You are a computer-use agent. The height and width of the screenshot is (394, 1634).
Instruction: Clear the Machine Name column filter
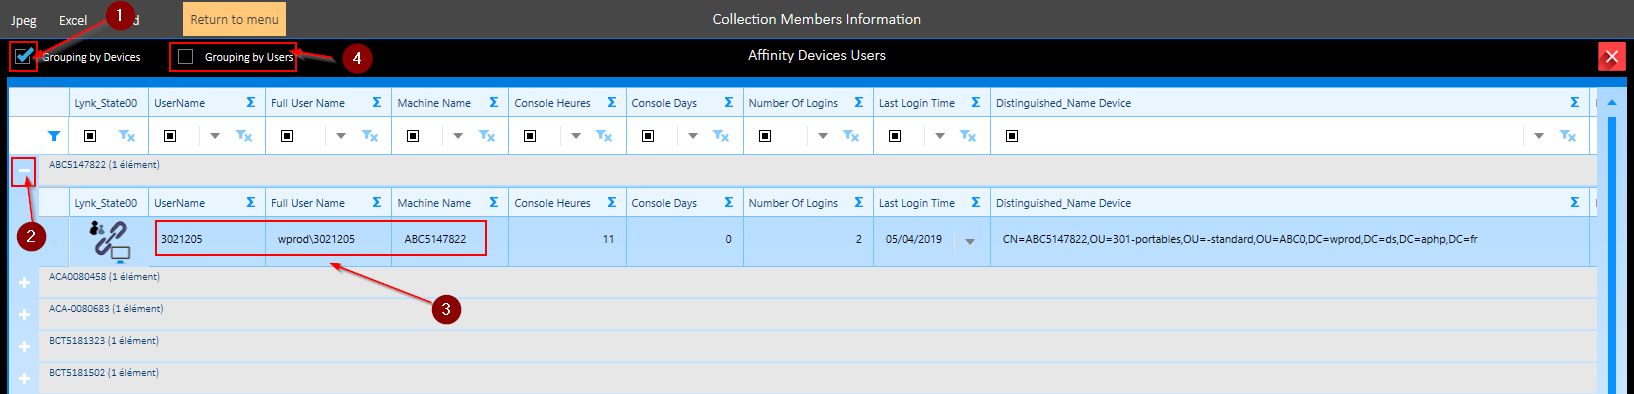487,136
